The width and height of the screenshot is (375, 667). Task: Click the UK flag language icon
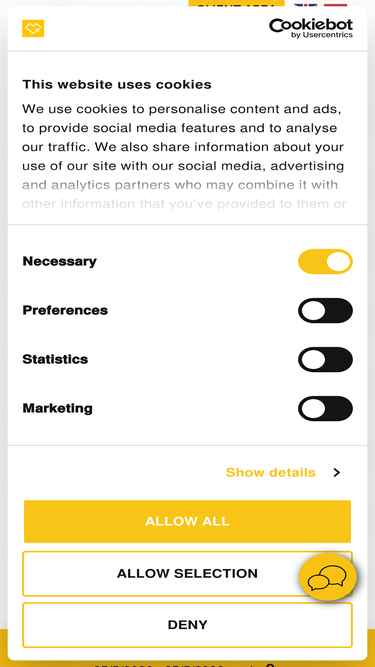click(305, 4)
